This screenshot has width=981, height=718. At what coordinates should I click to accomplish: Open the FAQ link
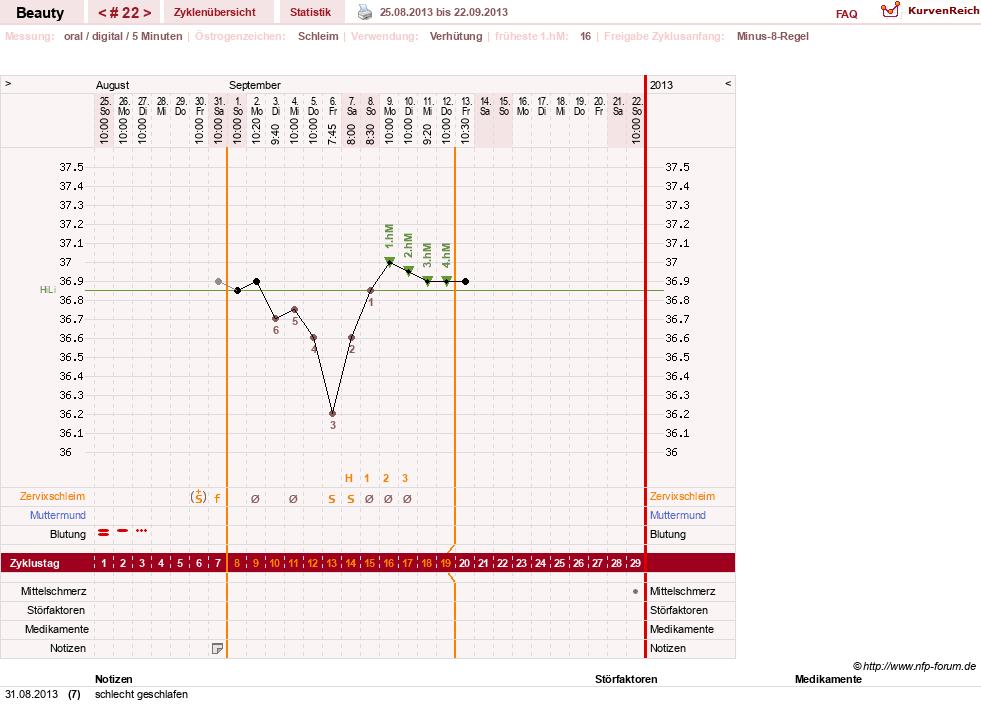pos(846,14)
